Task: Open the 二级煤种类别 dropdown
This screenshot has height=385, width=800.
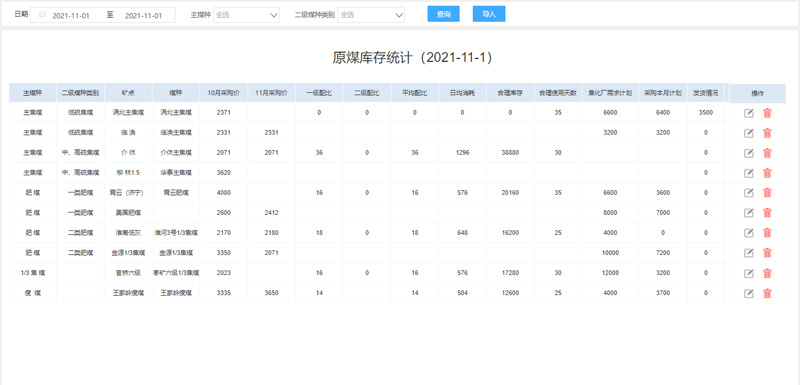Action: (371, 15)
